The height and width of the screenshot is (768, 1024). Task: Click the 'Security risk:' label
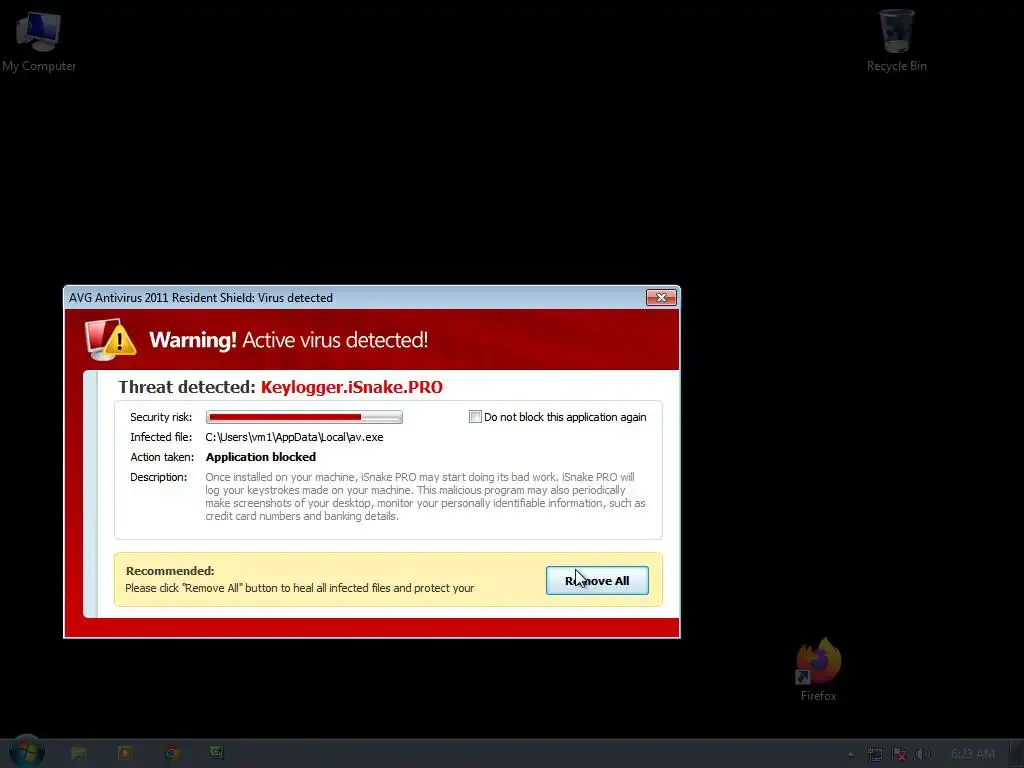(x=161, y=417)
